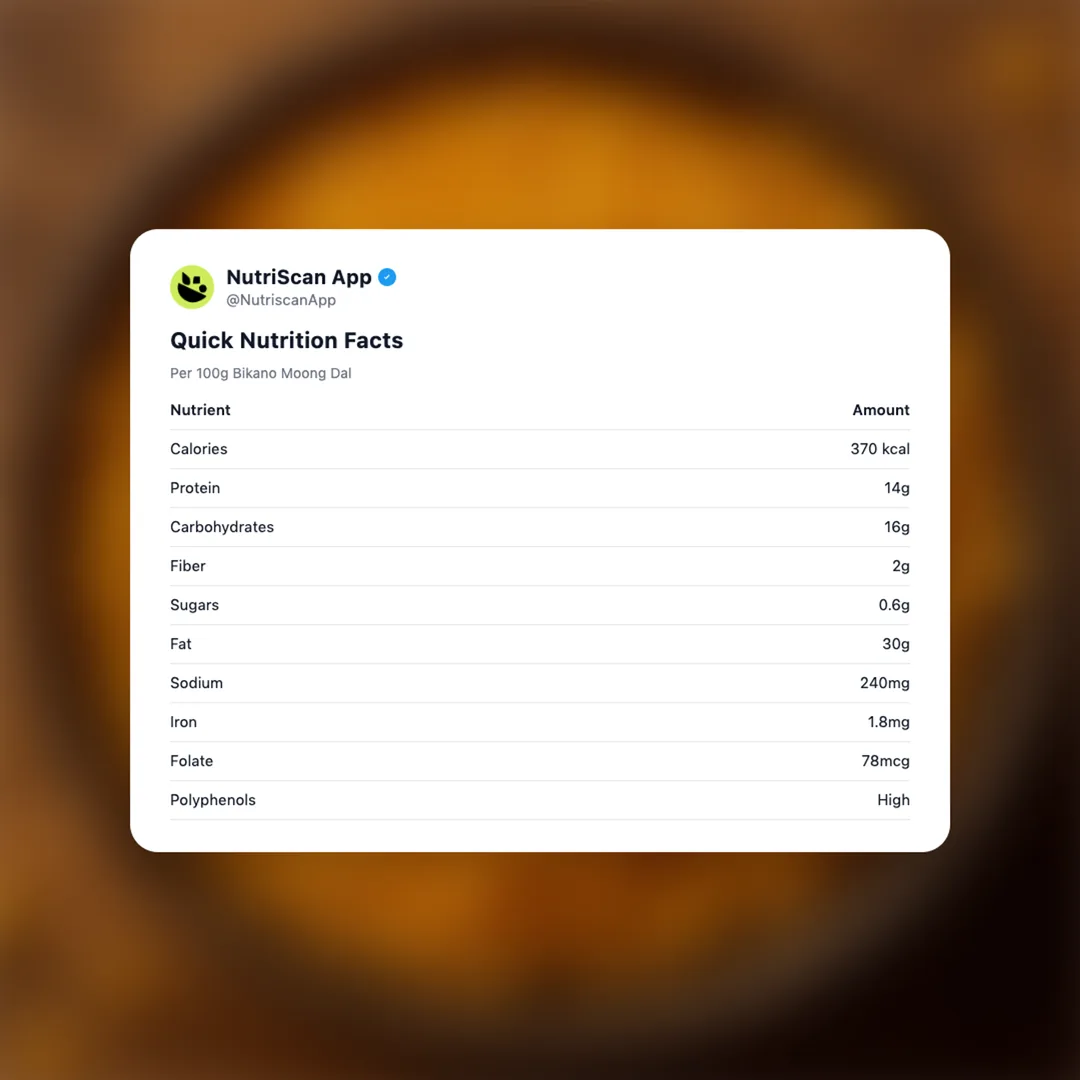Click the Polyphenols High value
The width and height of the screenshot is (1080, 1080).
[x=893, y=800]
